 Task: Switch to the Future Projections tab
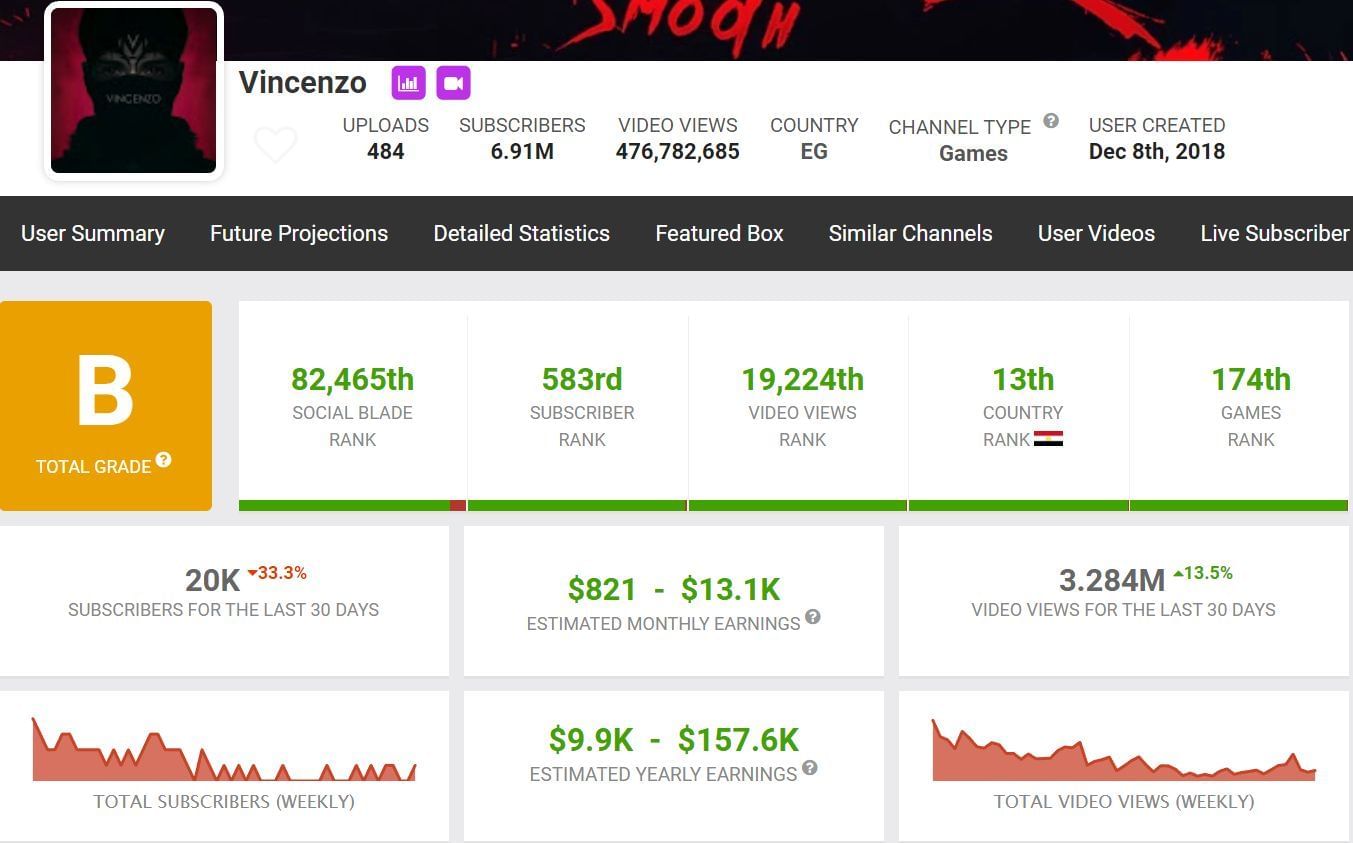[299, 233]
